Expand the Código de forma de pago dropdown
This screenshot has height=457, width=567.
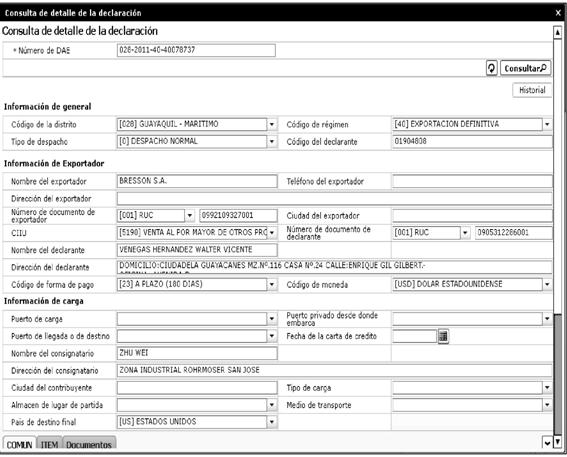(x=272, y=285)
